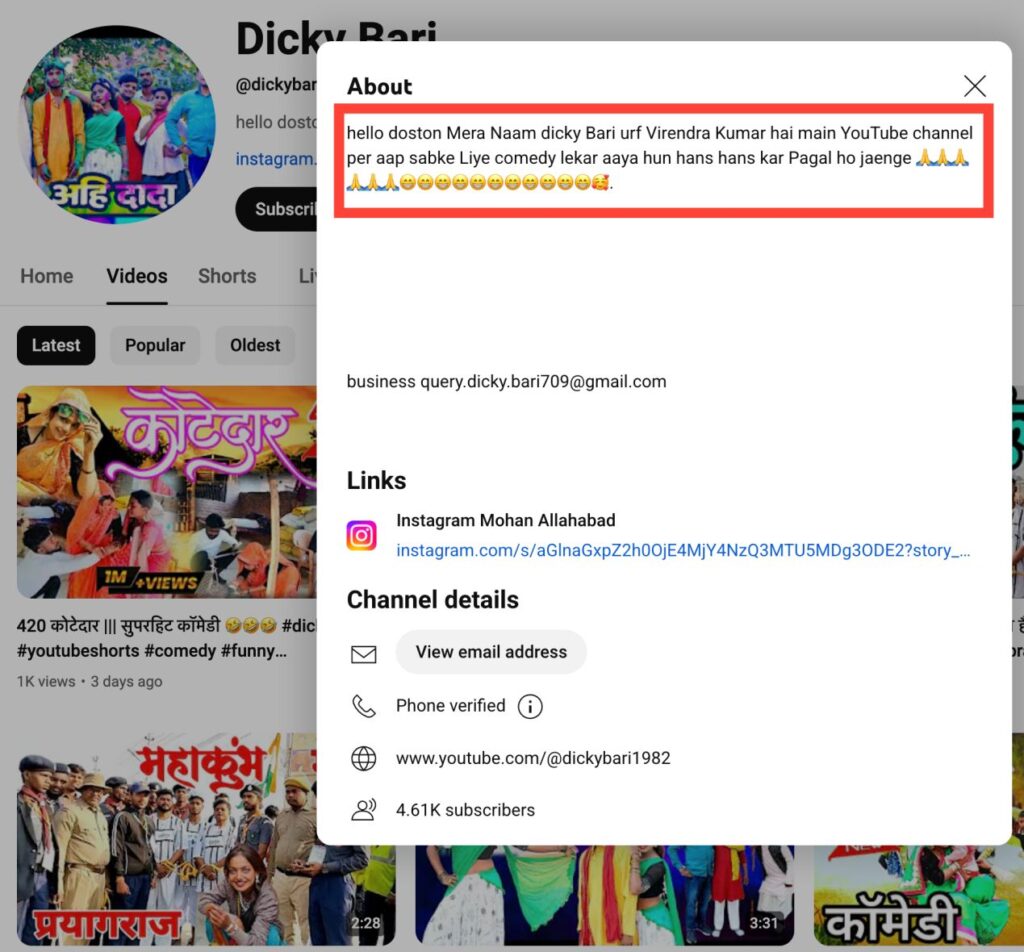The height and width of the screenshot is (952, 1024).
Task: Open the Instagram Mohan Allahabad link
Action: tap(683, 550)
